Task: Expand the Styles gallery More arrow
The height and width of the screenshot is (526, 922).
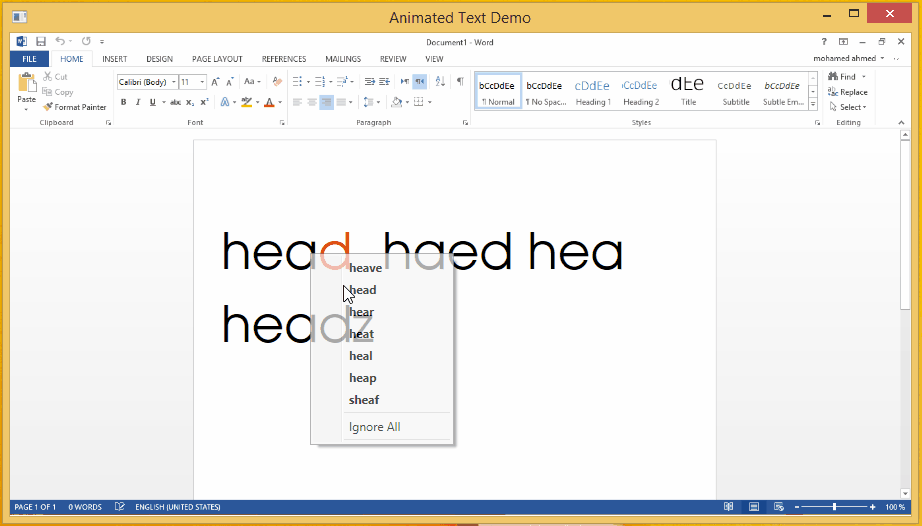Action: [x=813, y=104]
